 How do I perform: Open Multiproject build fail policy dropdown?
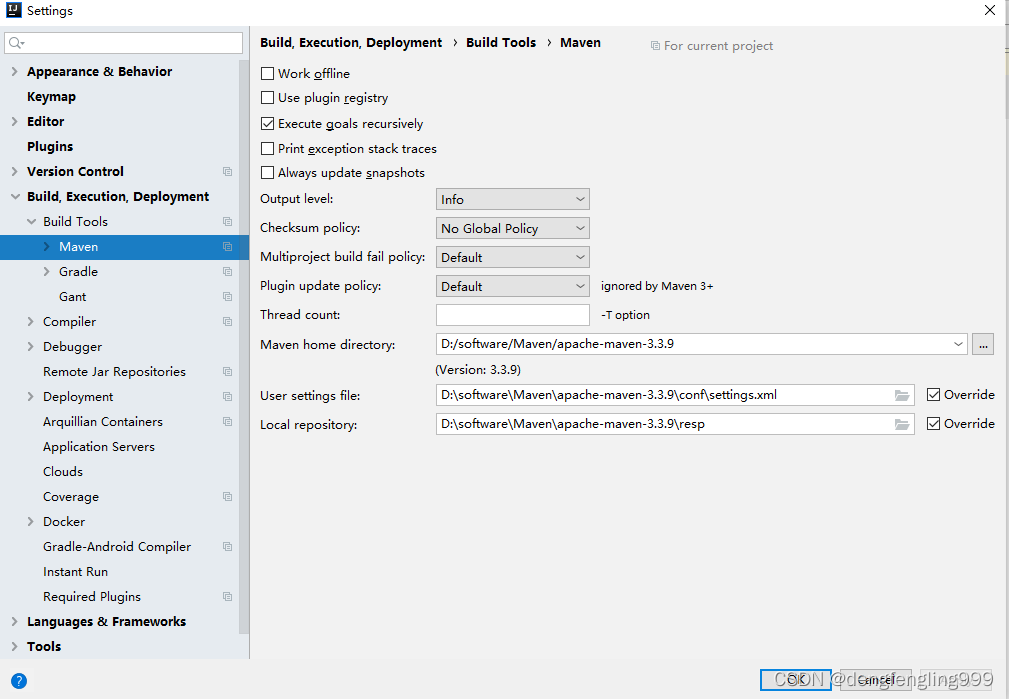pyautogui.click(x=512, y=257)
